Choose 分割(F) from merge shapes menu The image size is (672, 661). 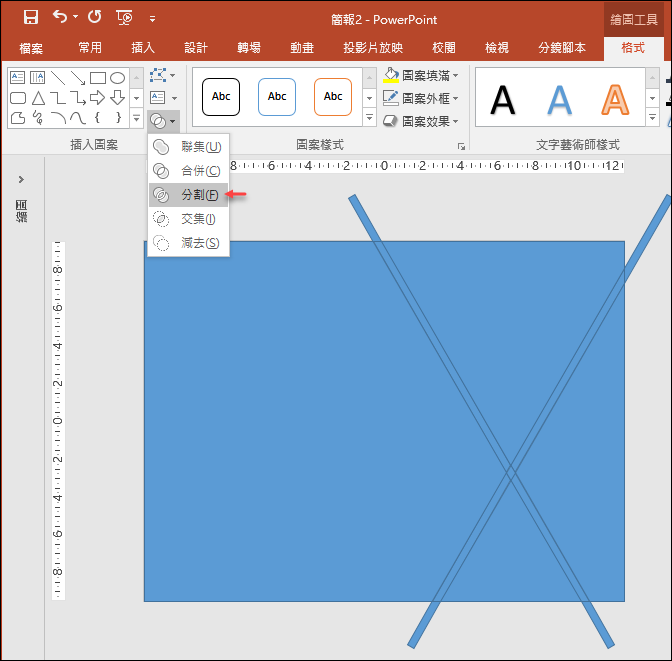pyautogui.click(x=188, y=195)
